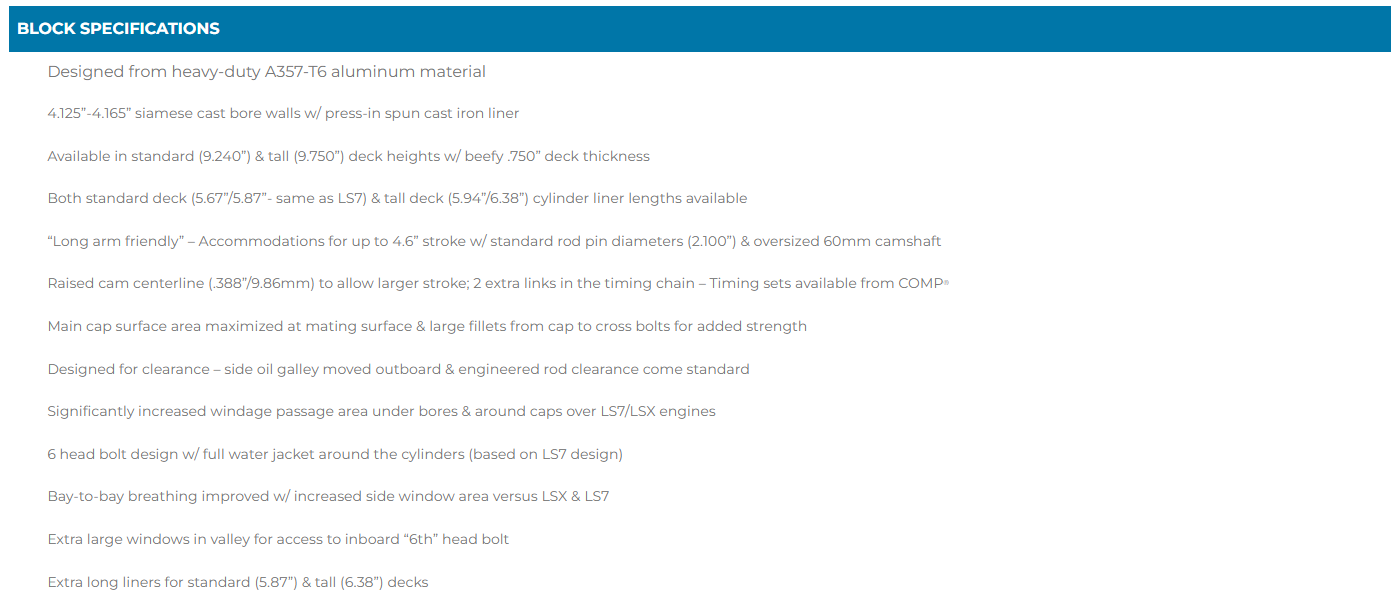
Task: Click the windage passage area line
Action: (381, 412)
